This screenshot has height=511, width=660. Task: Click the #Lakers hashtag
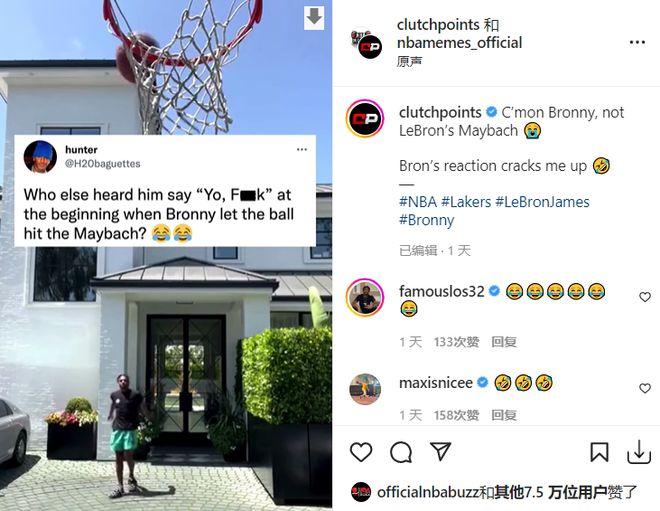click(466, 202)
